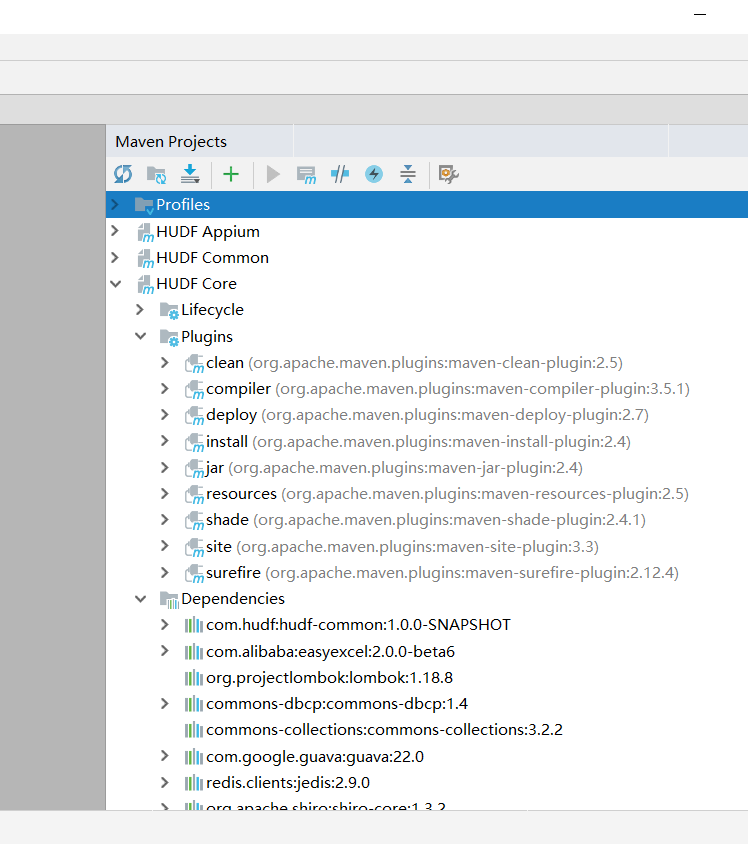Select the Maven Projects panel tab
Viewport: 748px width, 847px height.
point(171,142)
